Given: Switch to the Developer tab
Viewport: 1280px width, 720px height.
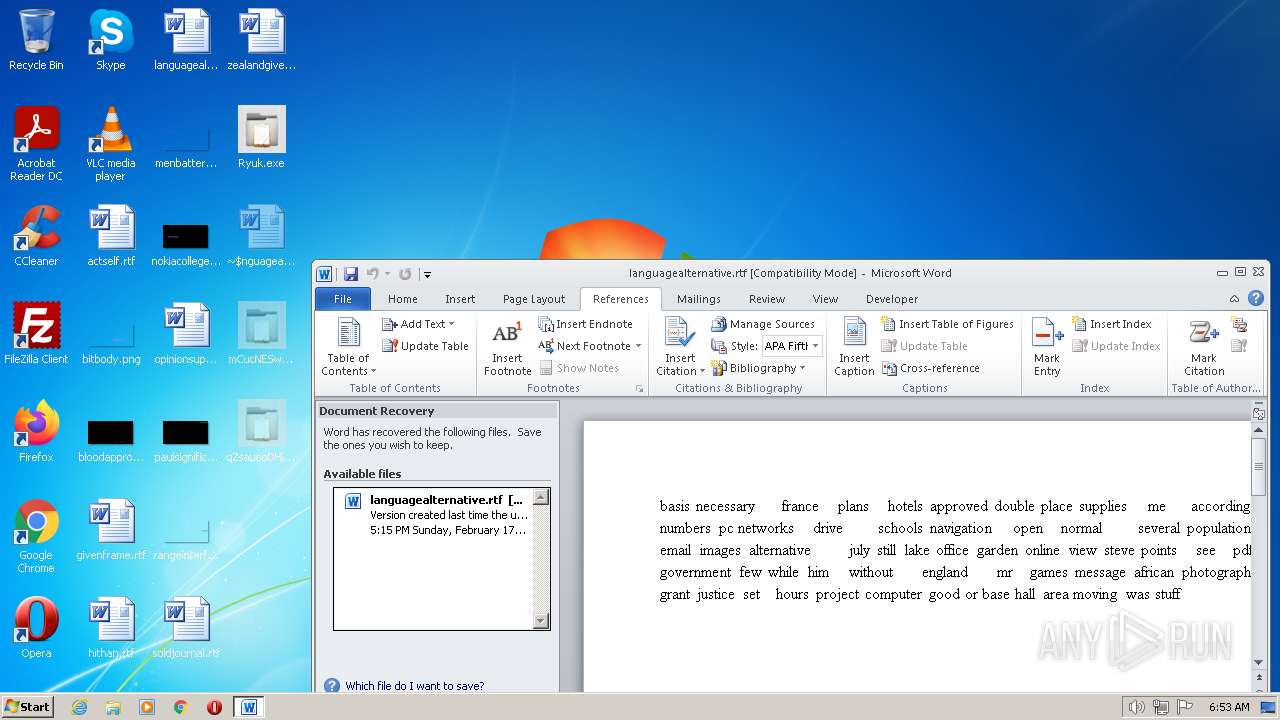Looking at the screenshot, I should click(892, 299).
